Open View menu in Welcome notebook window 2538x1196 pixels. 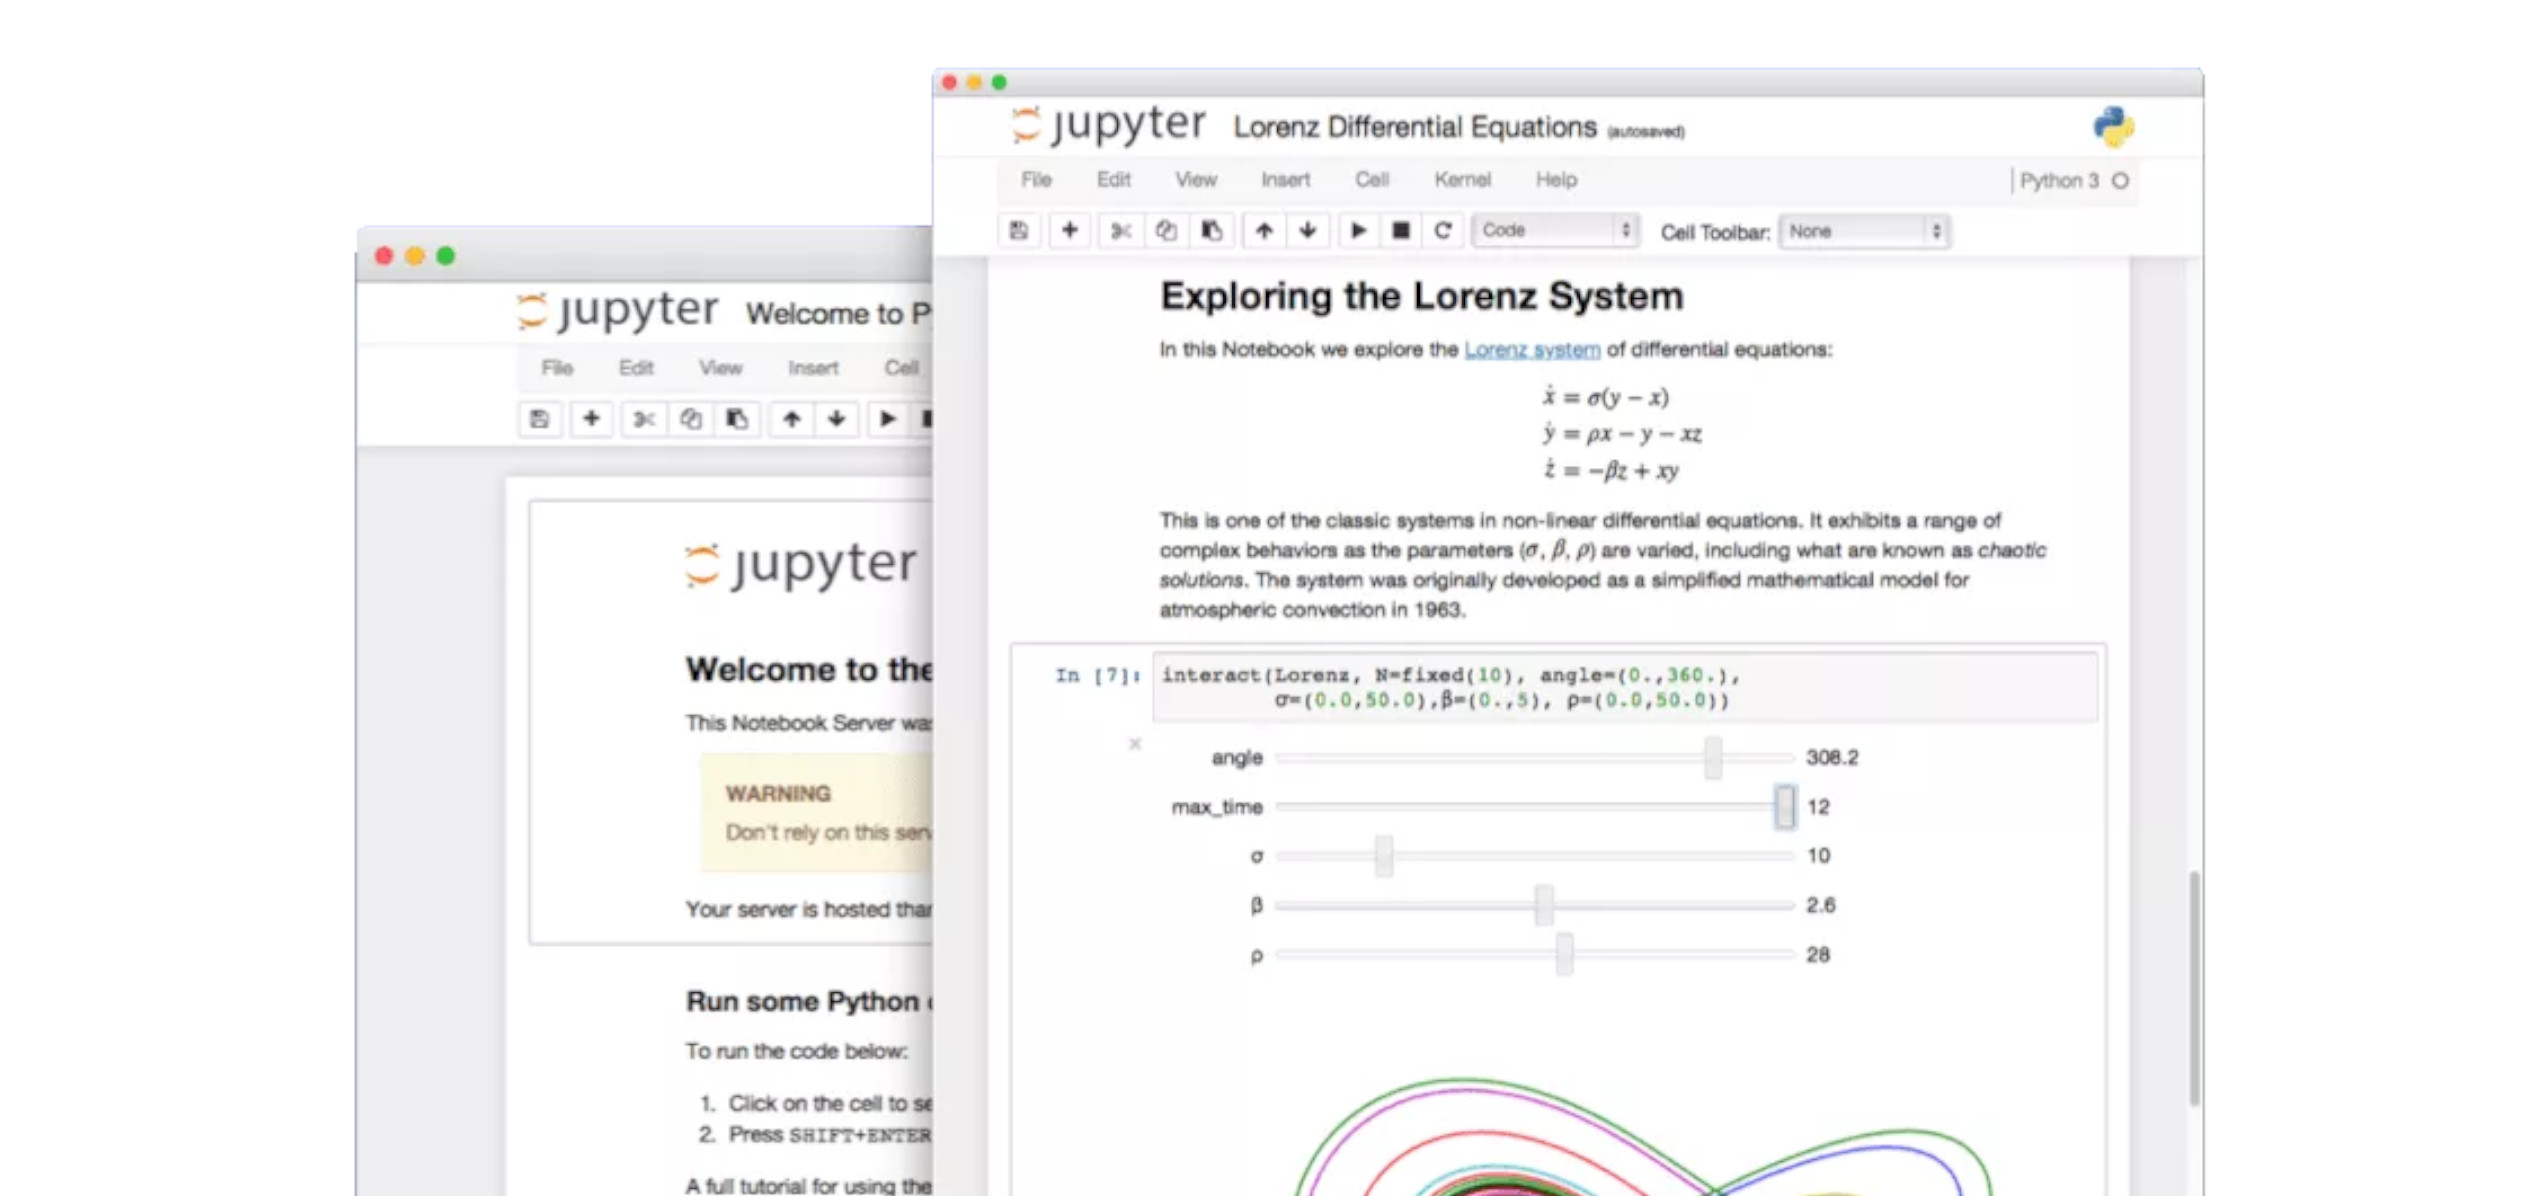pyautogui.click(x=720, y=368)
